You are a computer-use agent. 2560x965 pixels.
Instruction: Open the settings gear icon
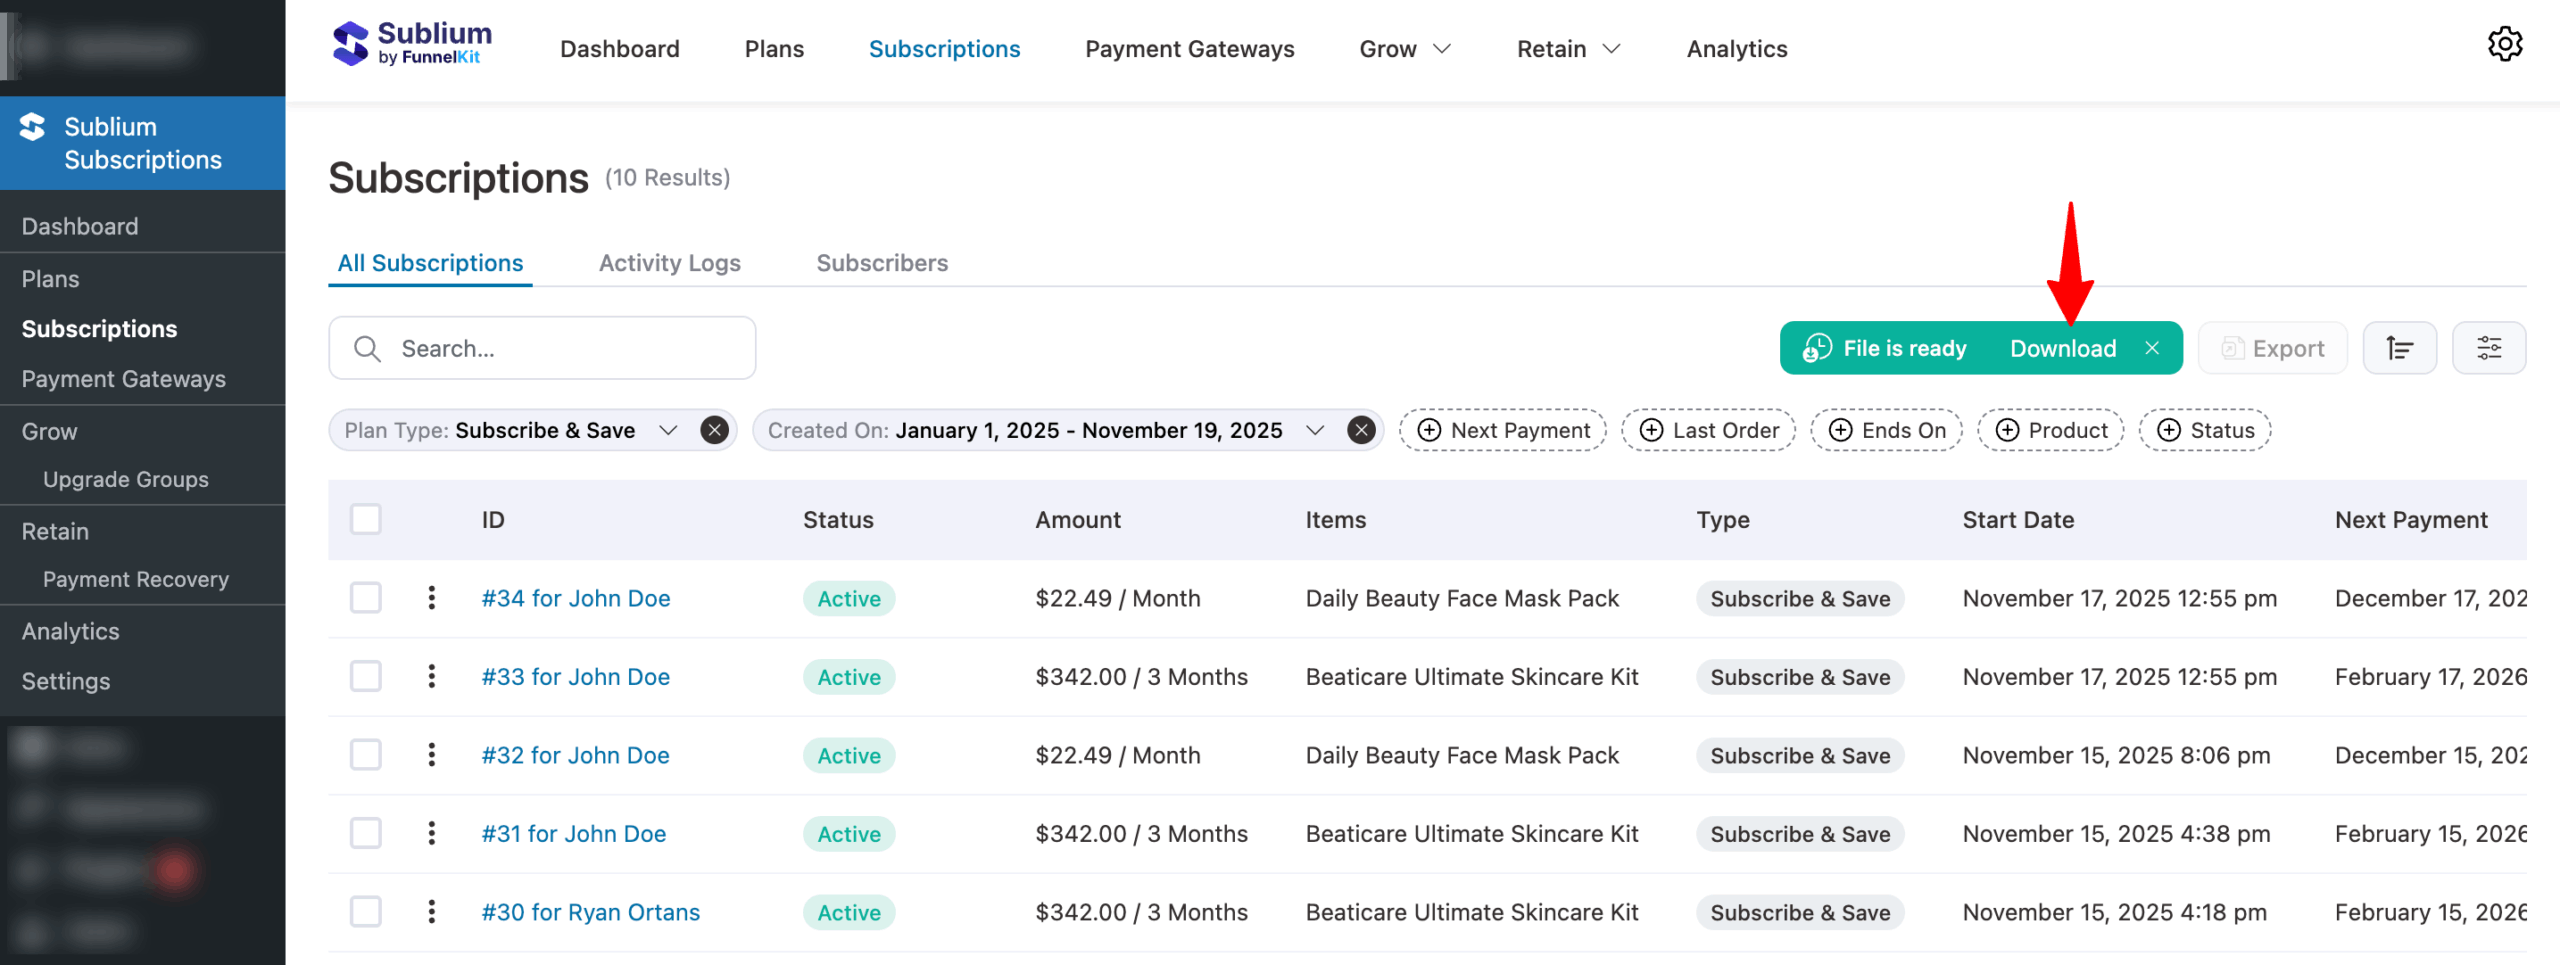tap(2504, 45)
